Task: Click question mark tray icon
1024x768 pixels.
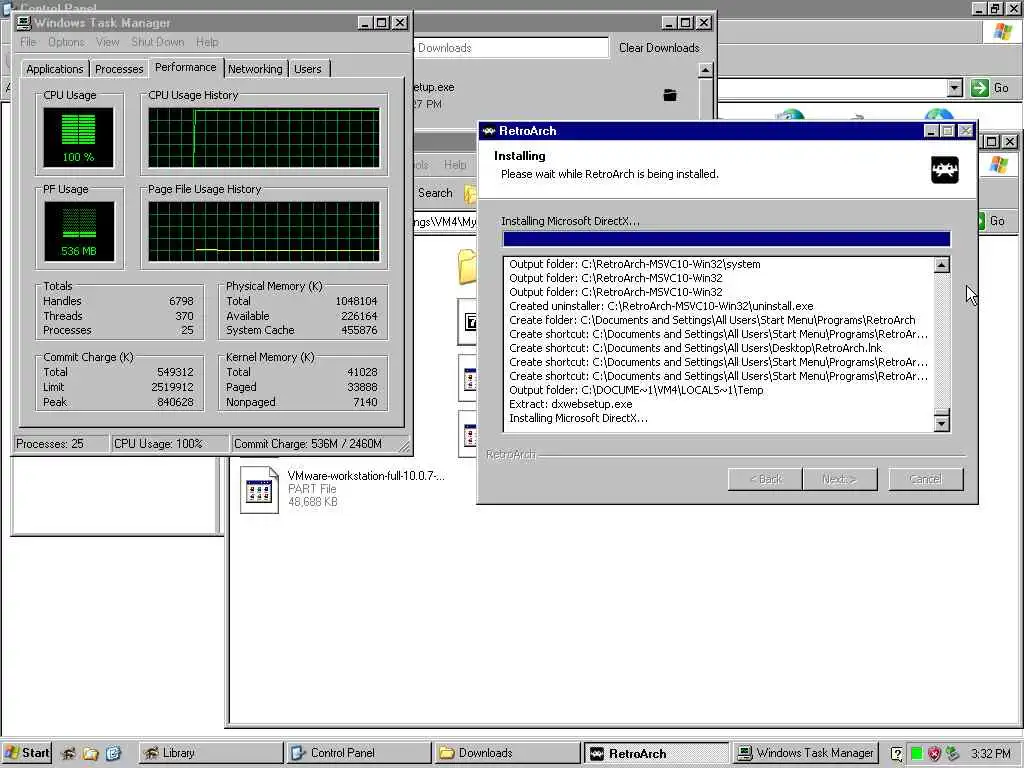Action: (897, 754)
